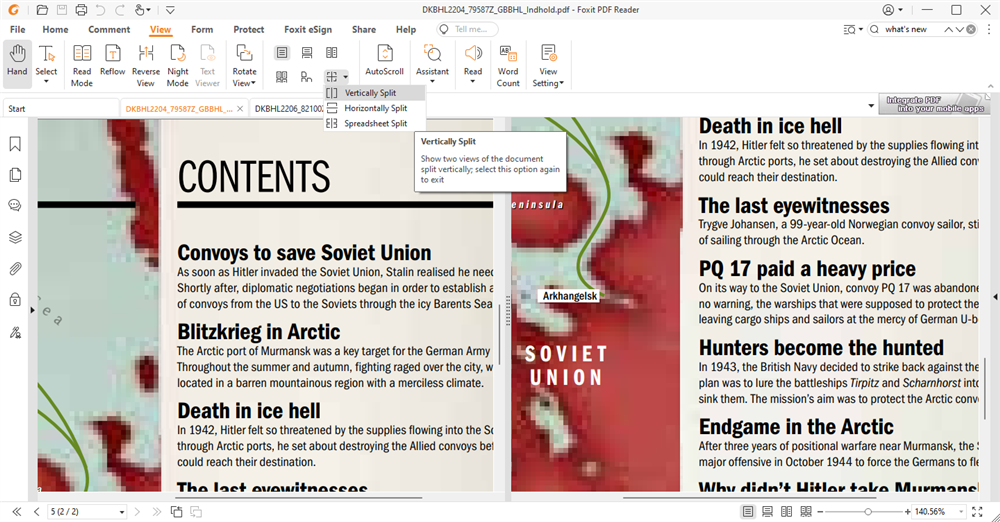Switch to the Comment ribbon tab
This screenshot has height=522, width=1000.
109,30
